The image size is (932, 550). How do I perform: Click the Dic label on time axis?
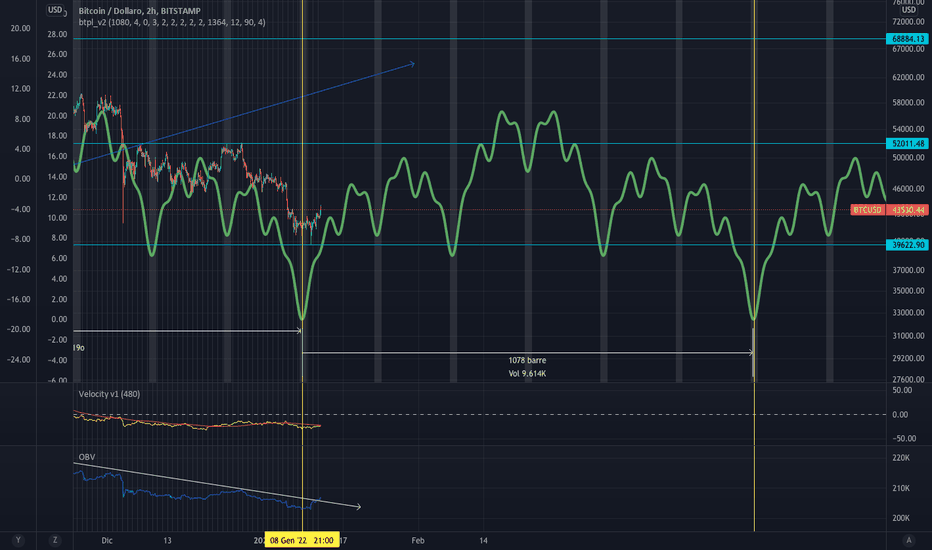(107, 540)
